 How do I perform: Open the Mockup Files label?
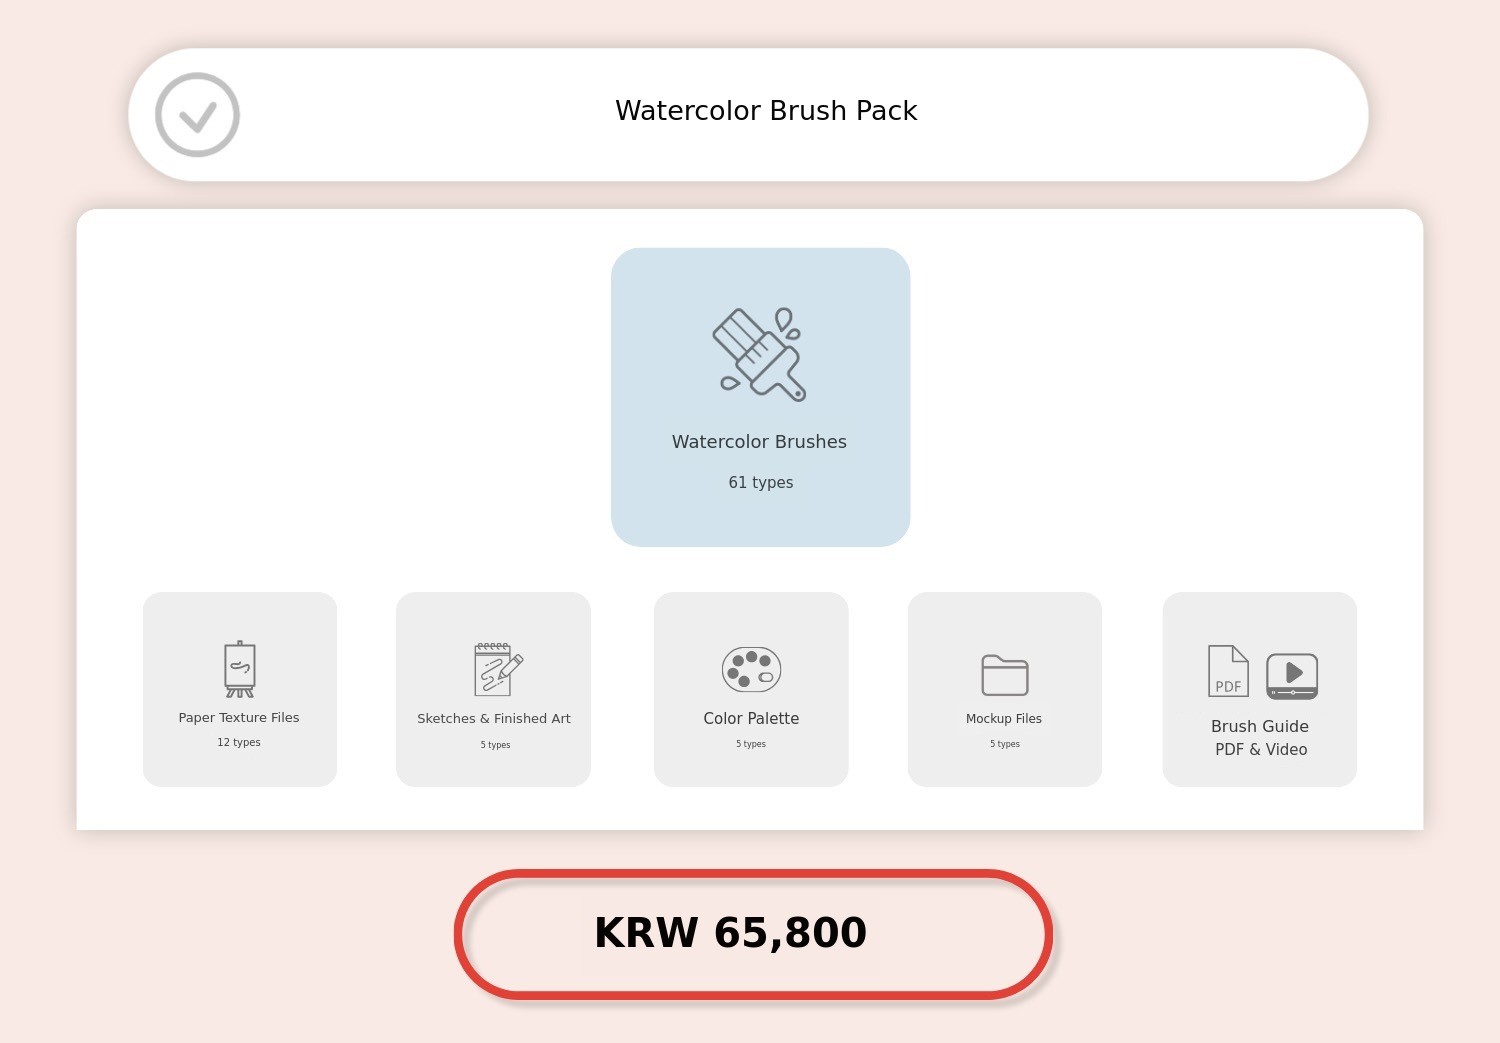(x=1004, y=719)
